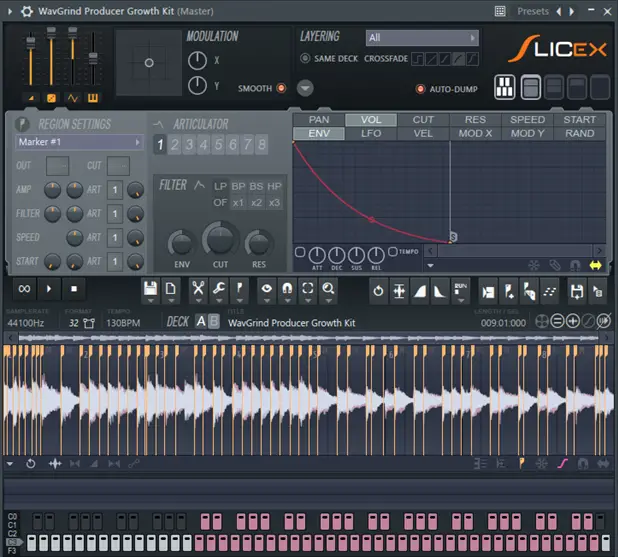Click the plugin settings gear icon
The image size is (618, 558).
(x=26, y=11)
